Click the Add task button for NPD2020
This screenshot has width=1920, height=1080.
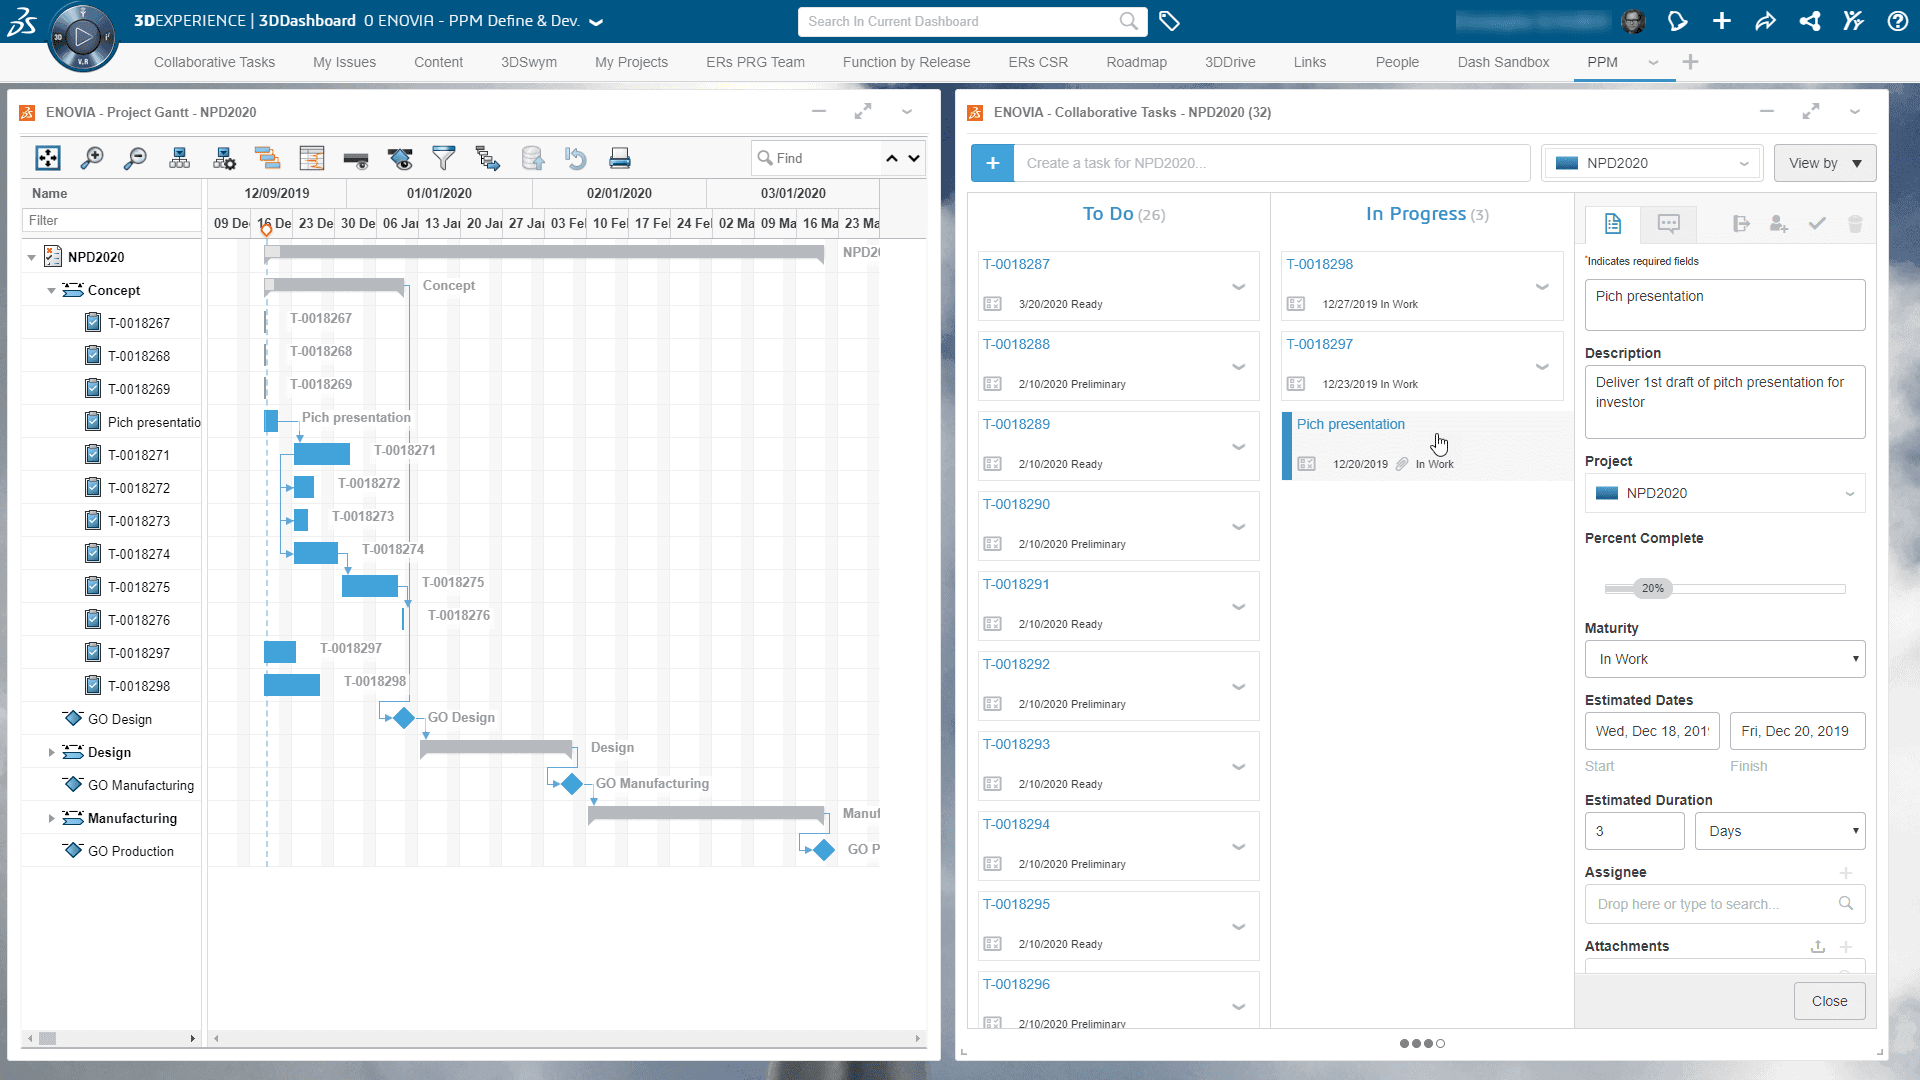pyautogui.click(x=992, y=162)
